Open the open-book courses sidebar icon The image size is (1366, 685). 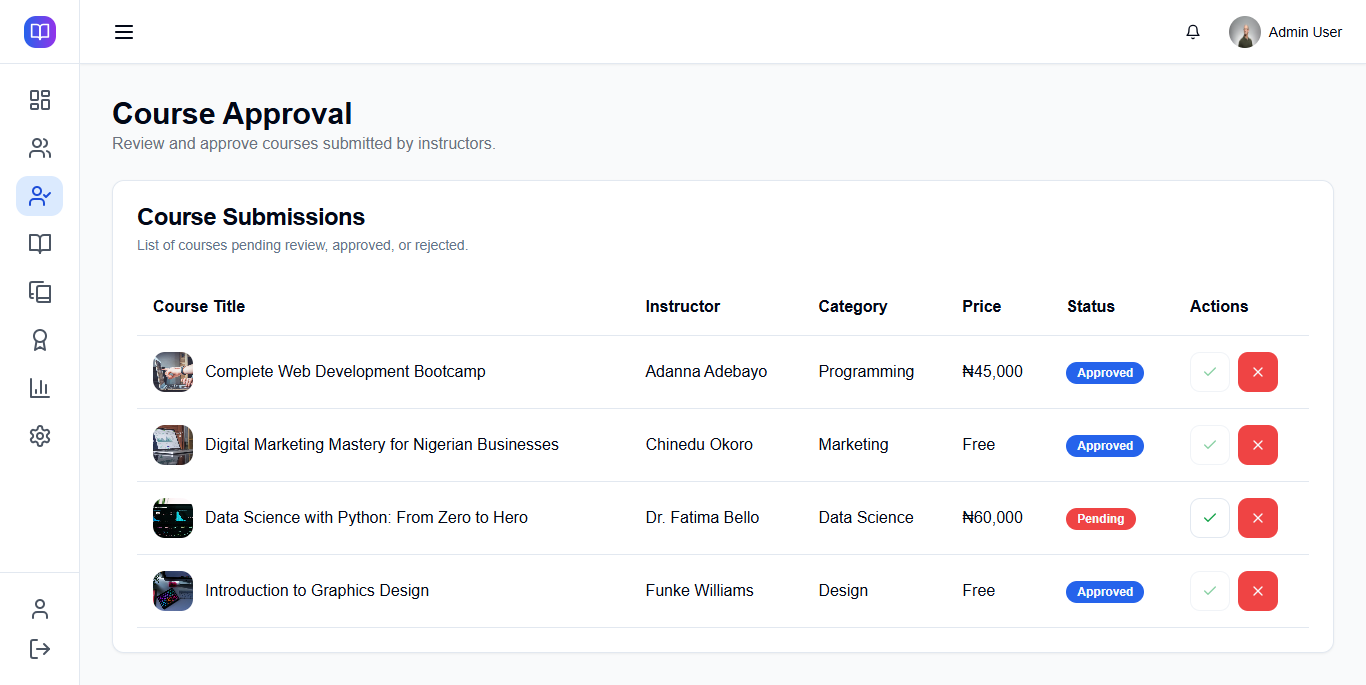(40, 244)
